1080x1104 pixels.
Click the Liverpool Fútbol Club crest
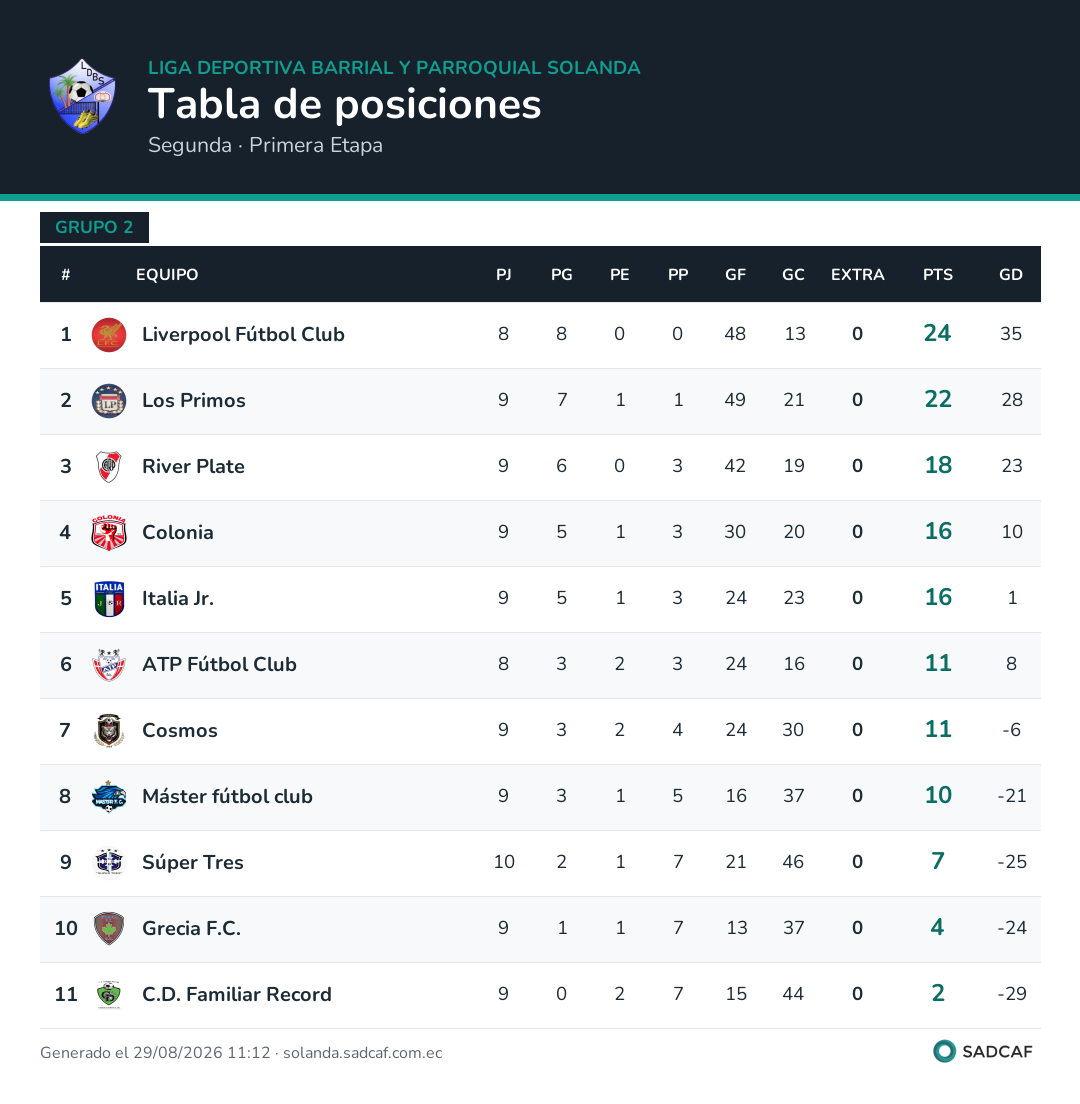tap(109, 334)
